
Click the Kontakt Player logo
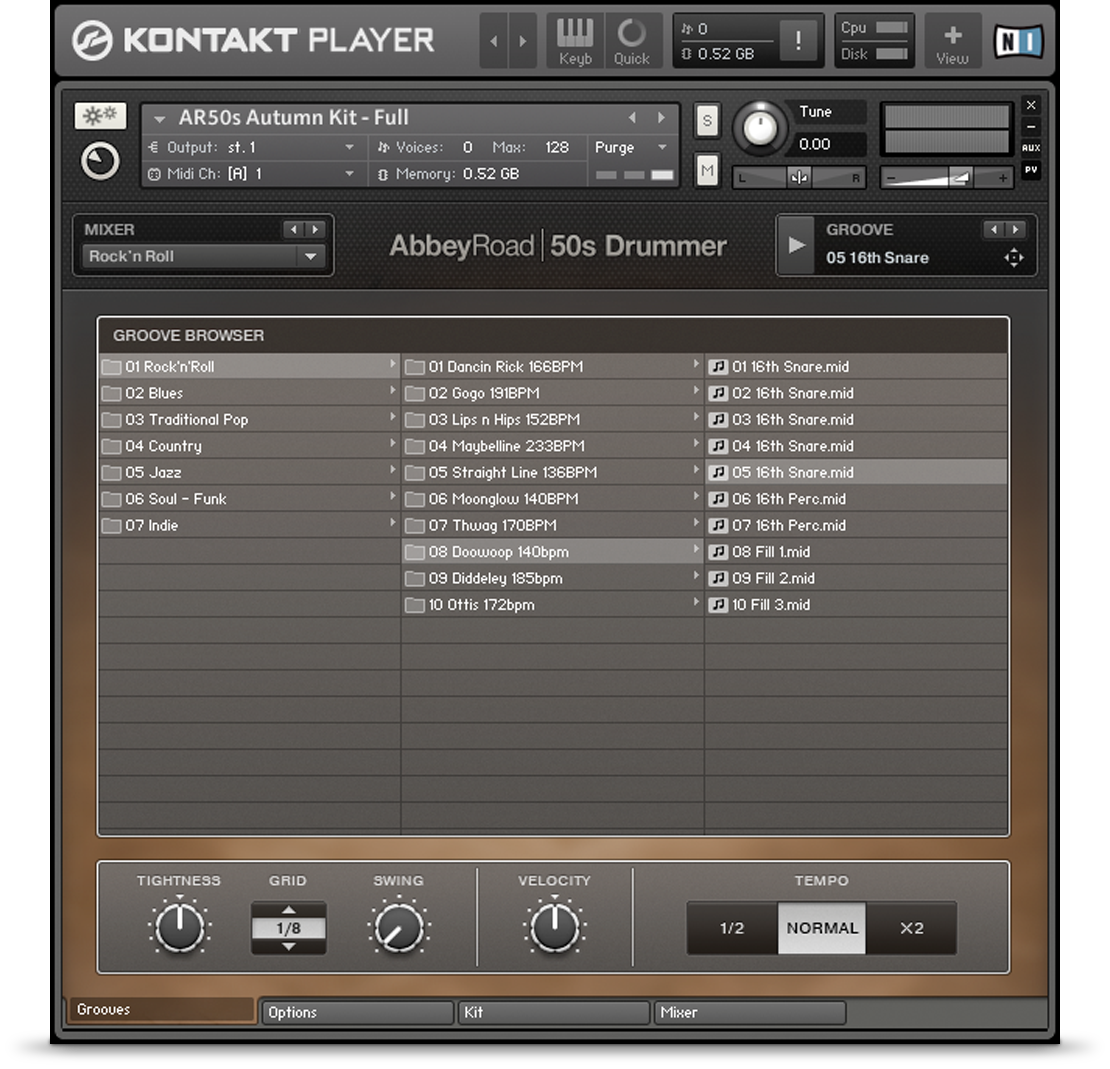tap(253, 40)
